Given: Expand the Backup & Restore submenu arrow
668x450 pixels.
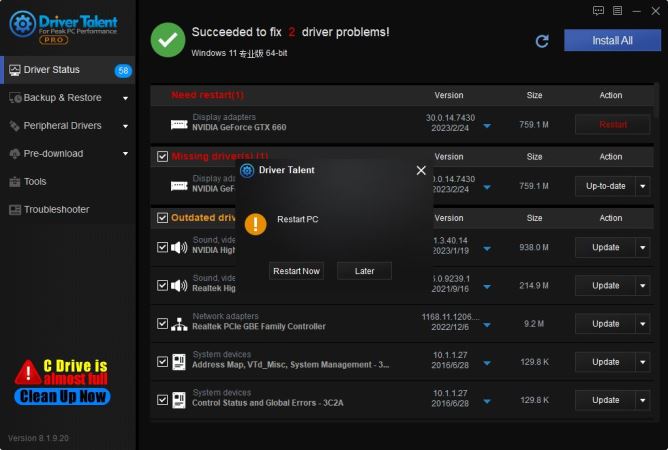Looking at the screenshot, I should click(x=125, y=98).
